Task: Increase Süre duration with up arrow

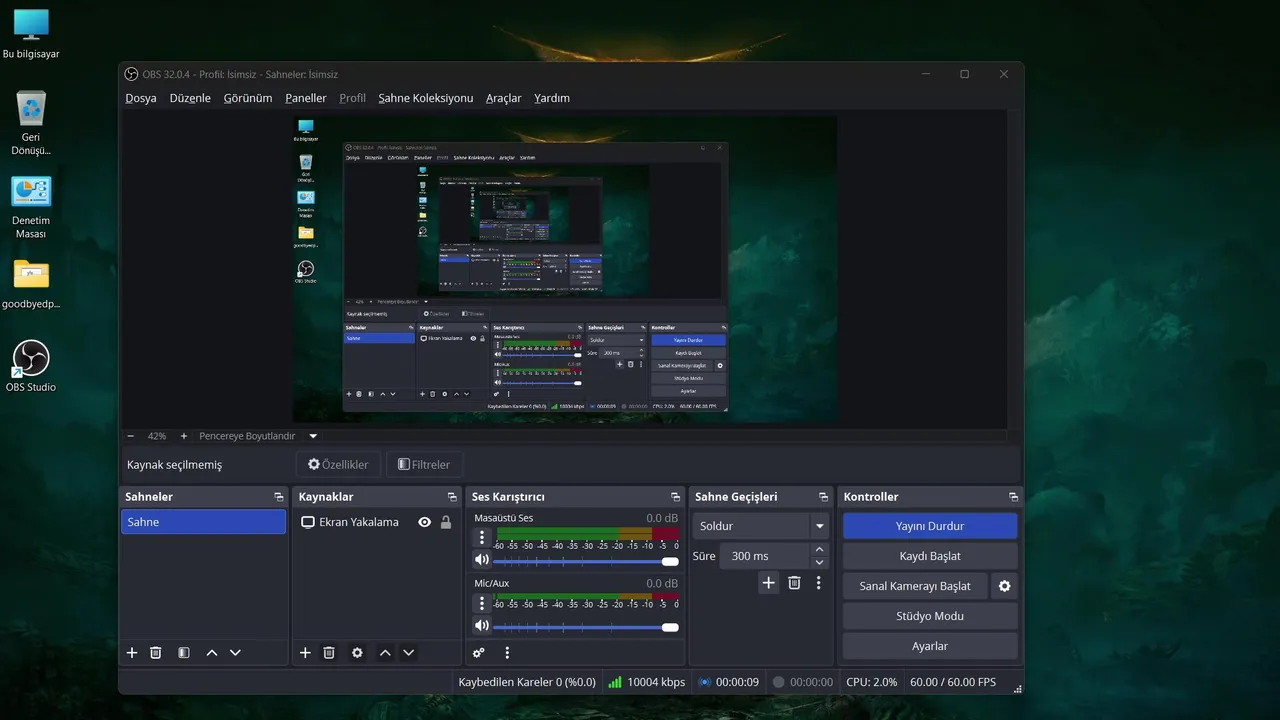Action: tap(820, 549)
